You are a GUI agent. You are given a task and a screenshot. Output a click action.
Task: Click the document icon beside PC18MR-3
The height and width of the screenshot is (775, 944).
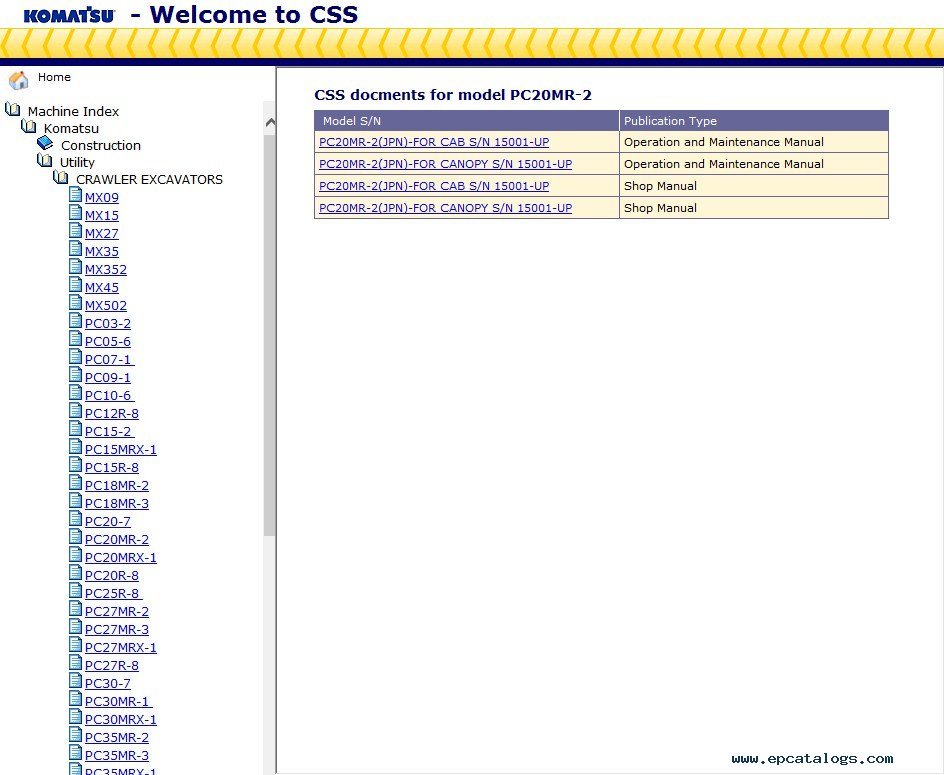pos(75,501)
